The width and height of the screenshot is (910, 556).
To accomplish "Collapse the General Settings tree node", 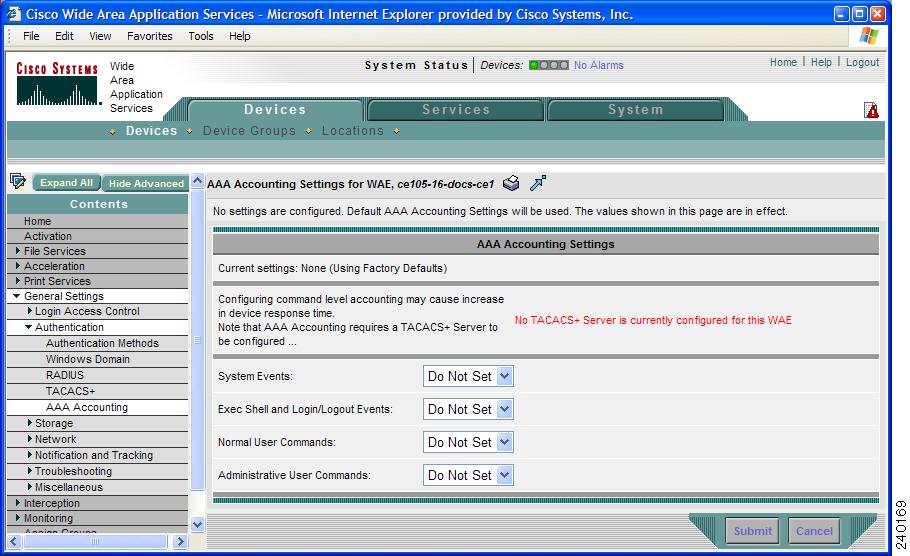I will [x=17, y=296].
